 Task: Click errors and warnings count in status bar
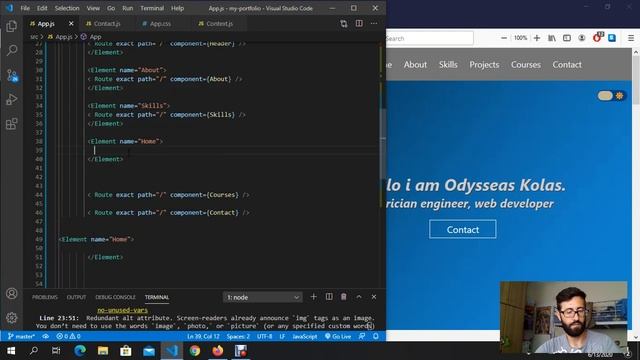pos(68,336)
